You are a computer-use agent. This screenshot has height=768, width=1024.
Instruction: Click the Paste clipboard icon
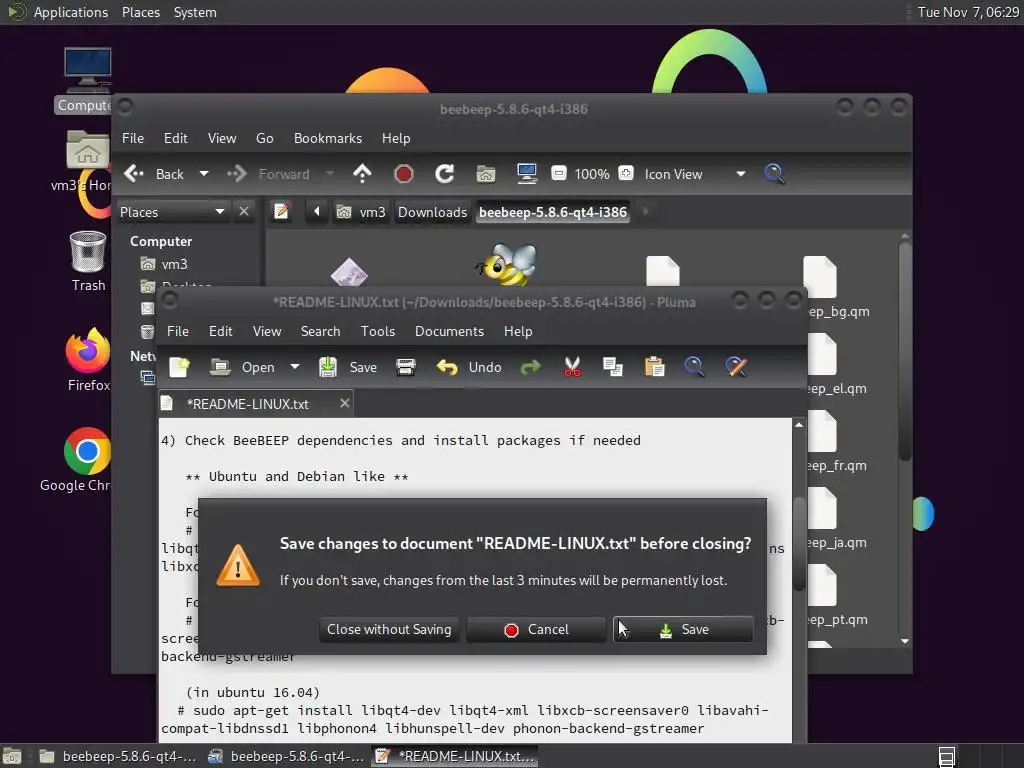[654, 367]
